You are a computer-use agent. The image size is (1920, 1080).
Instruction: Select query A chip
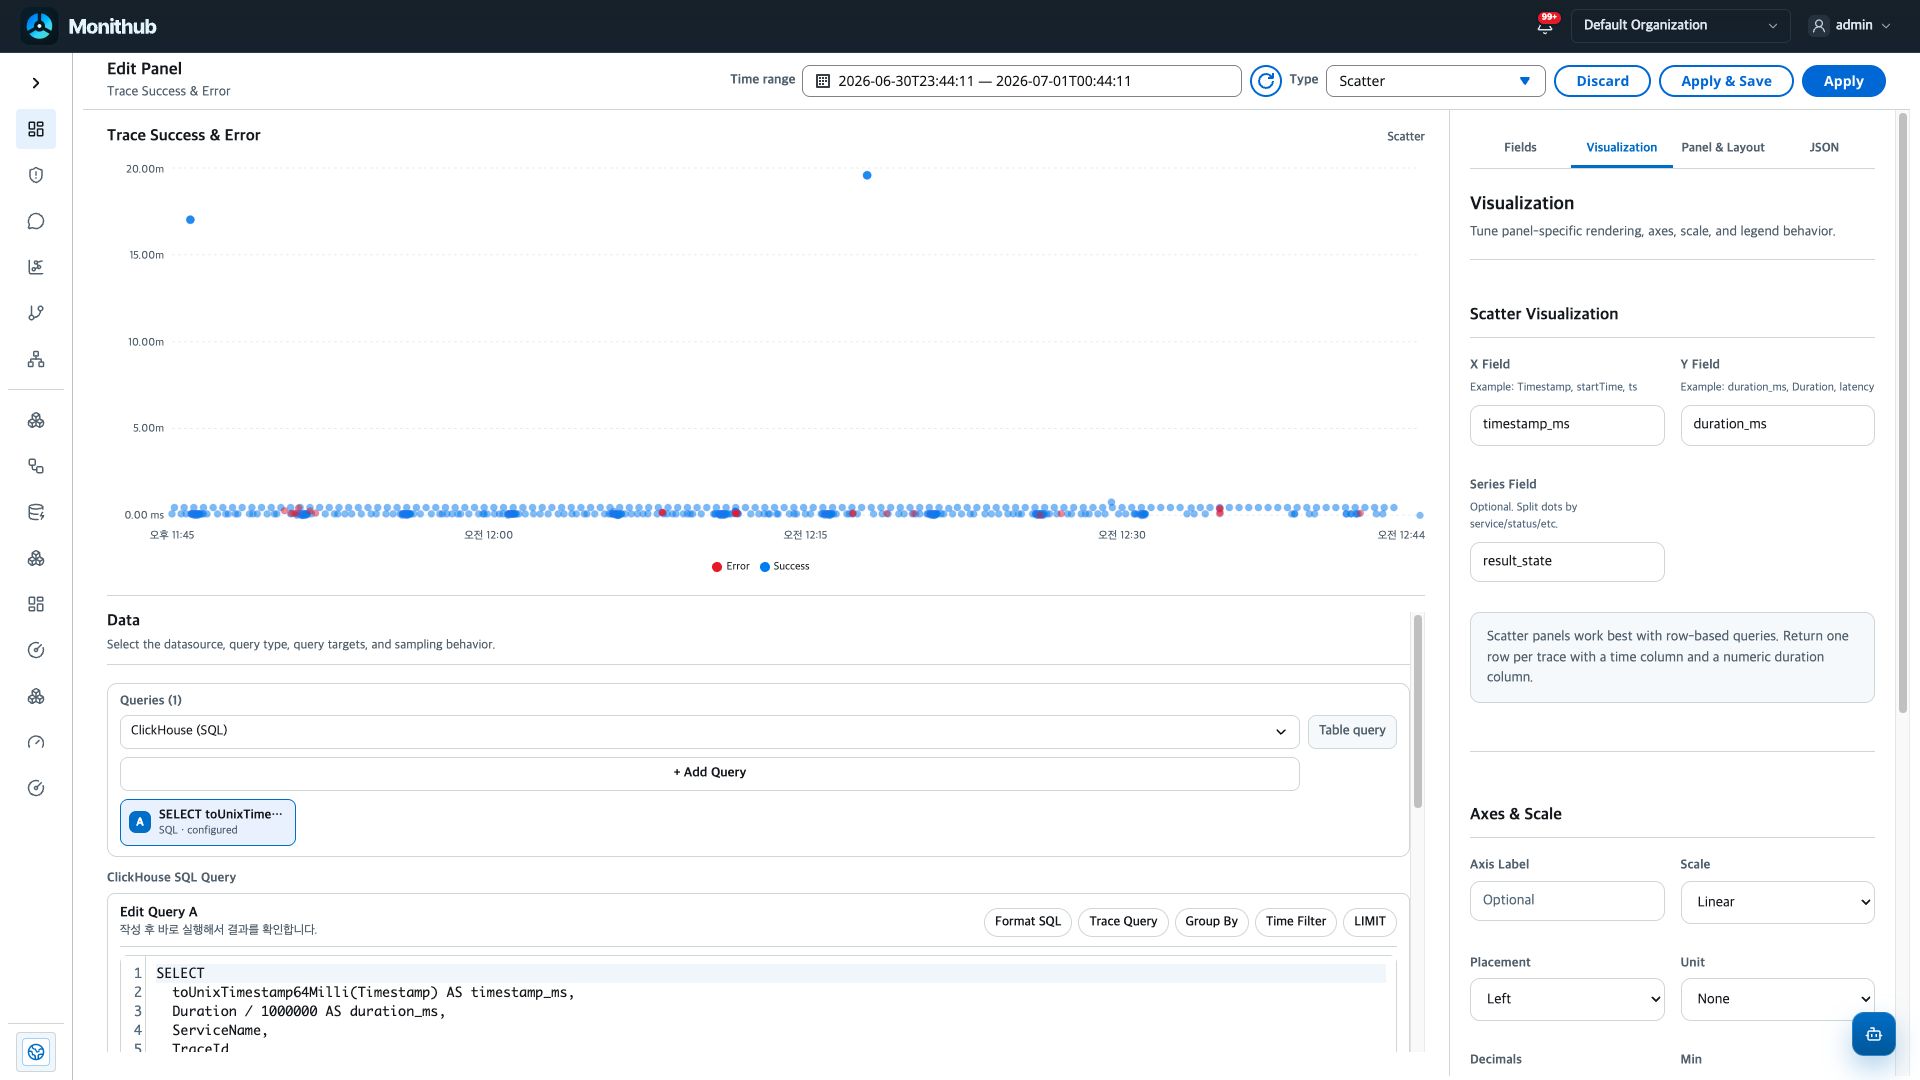click(208, 822)
